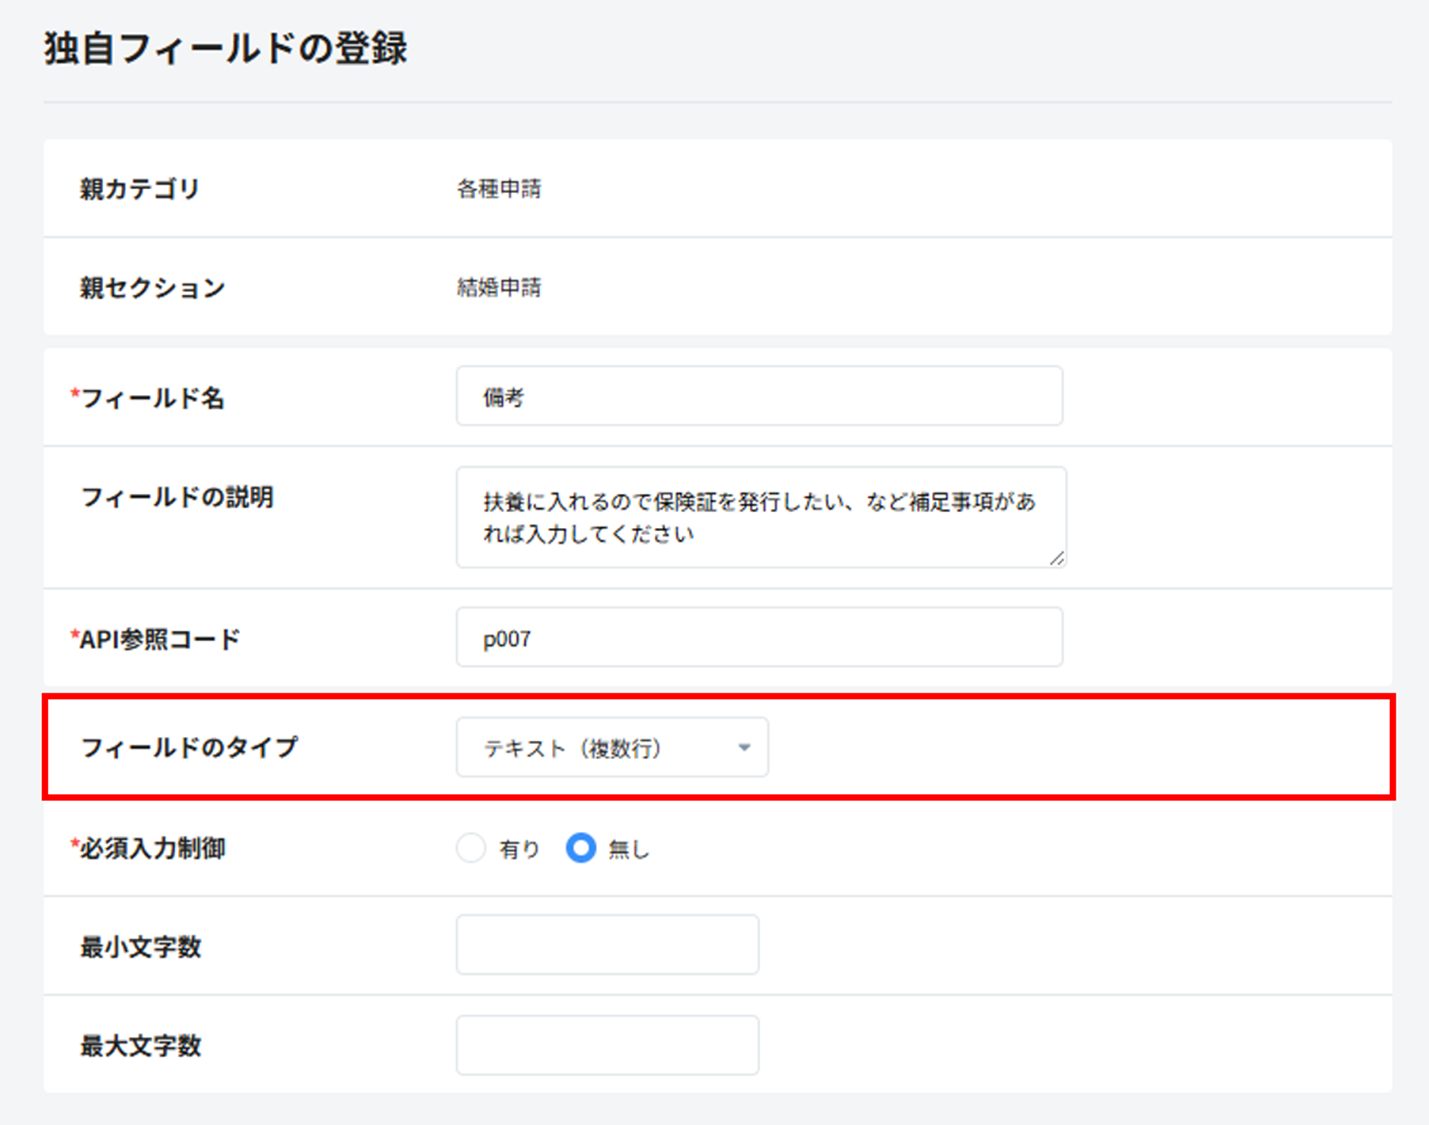Screen dimensions: 1429x1125
Task: Click the 最大文字数 input box
Action: (607, 1046)
